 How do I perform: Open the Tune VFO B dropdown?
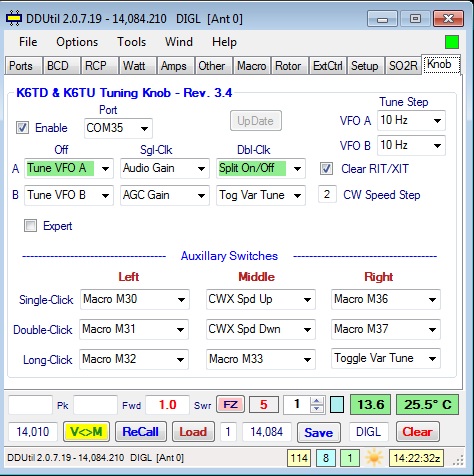(69, 195)
